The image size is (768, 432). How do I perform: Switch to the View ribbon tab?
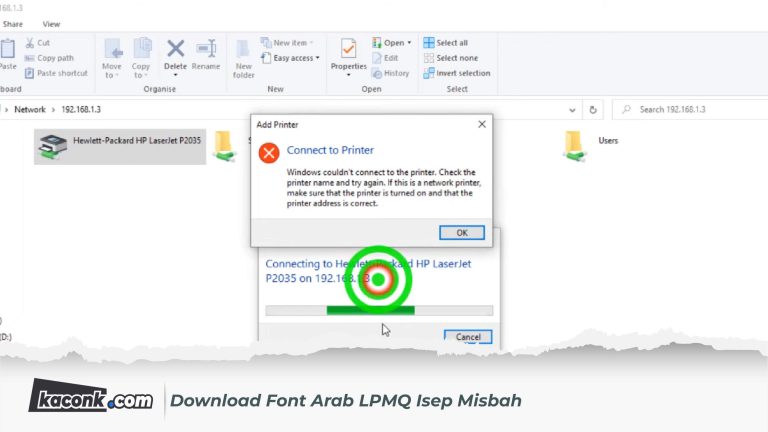(51, 24)
